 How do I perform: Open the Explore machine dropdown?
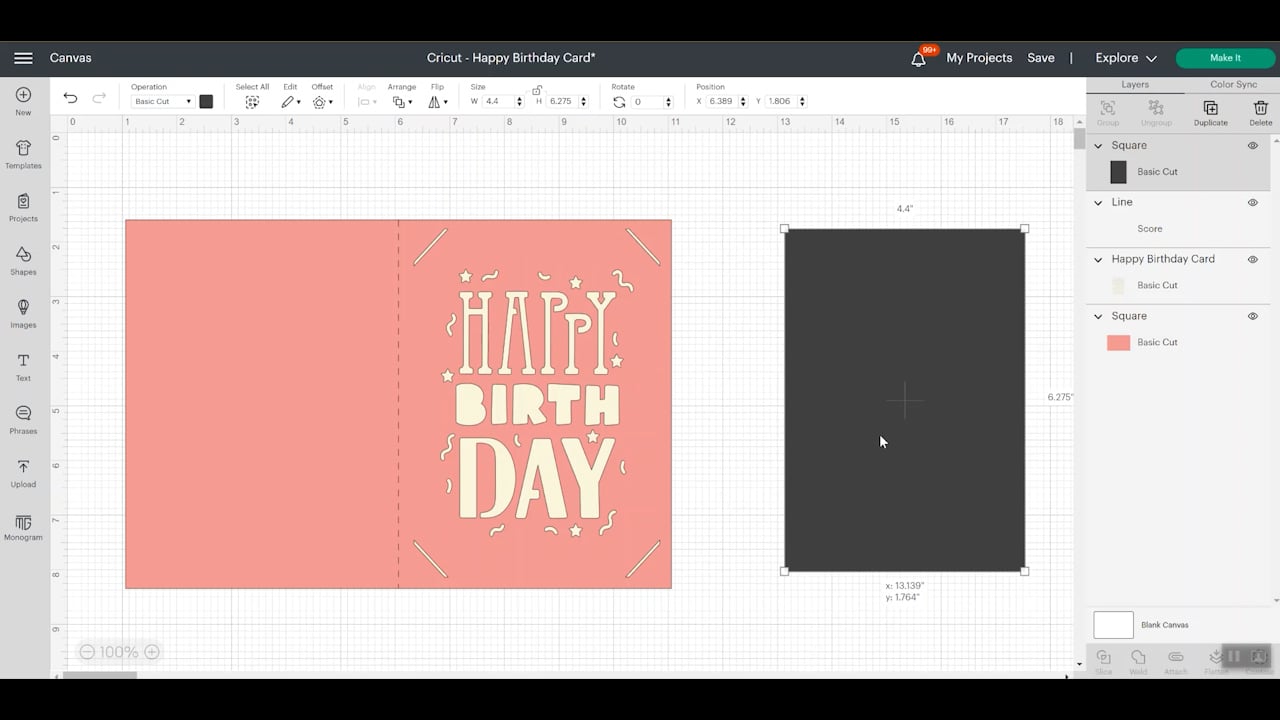click(x=1126, y=58)
